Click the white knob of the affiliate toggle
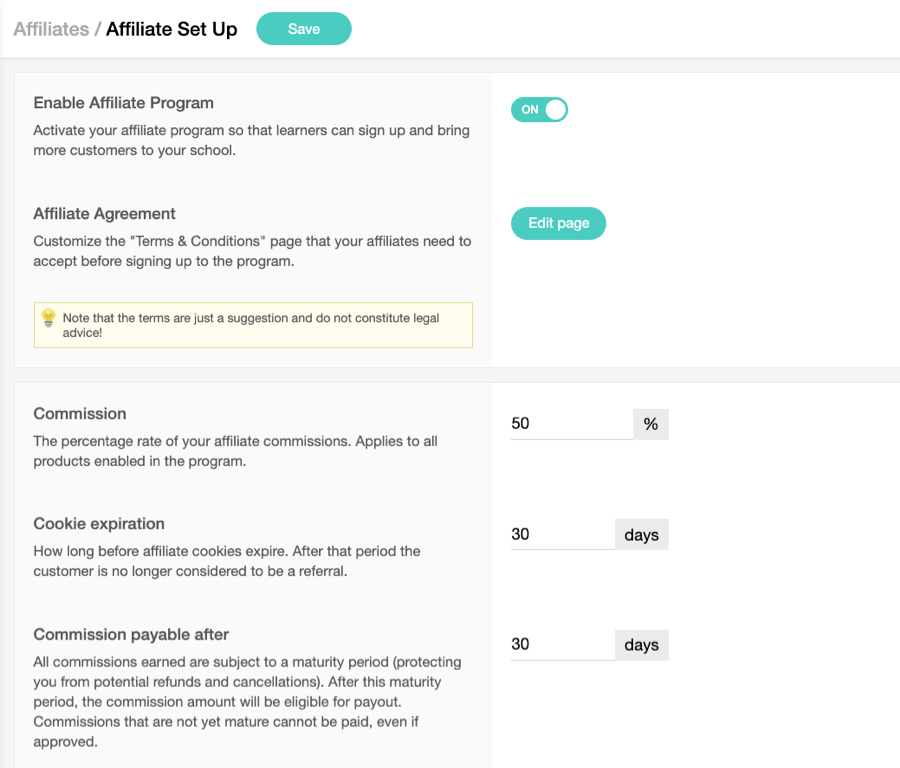 click(x=556, y=110)
